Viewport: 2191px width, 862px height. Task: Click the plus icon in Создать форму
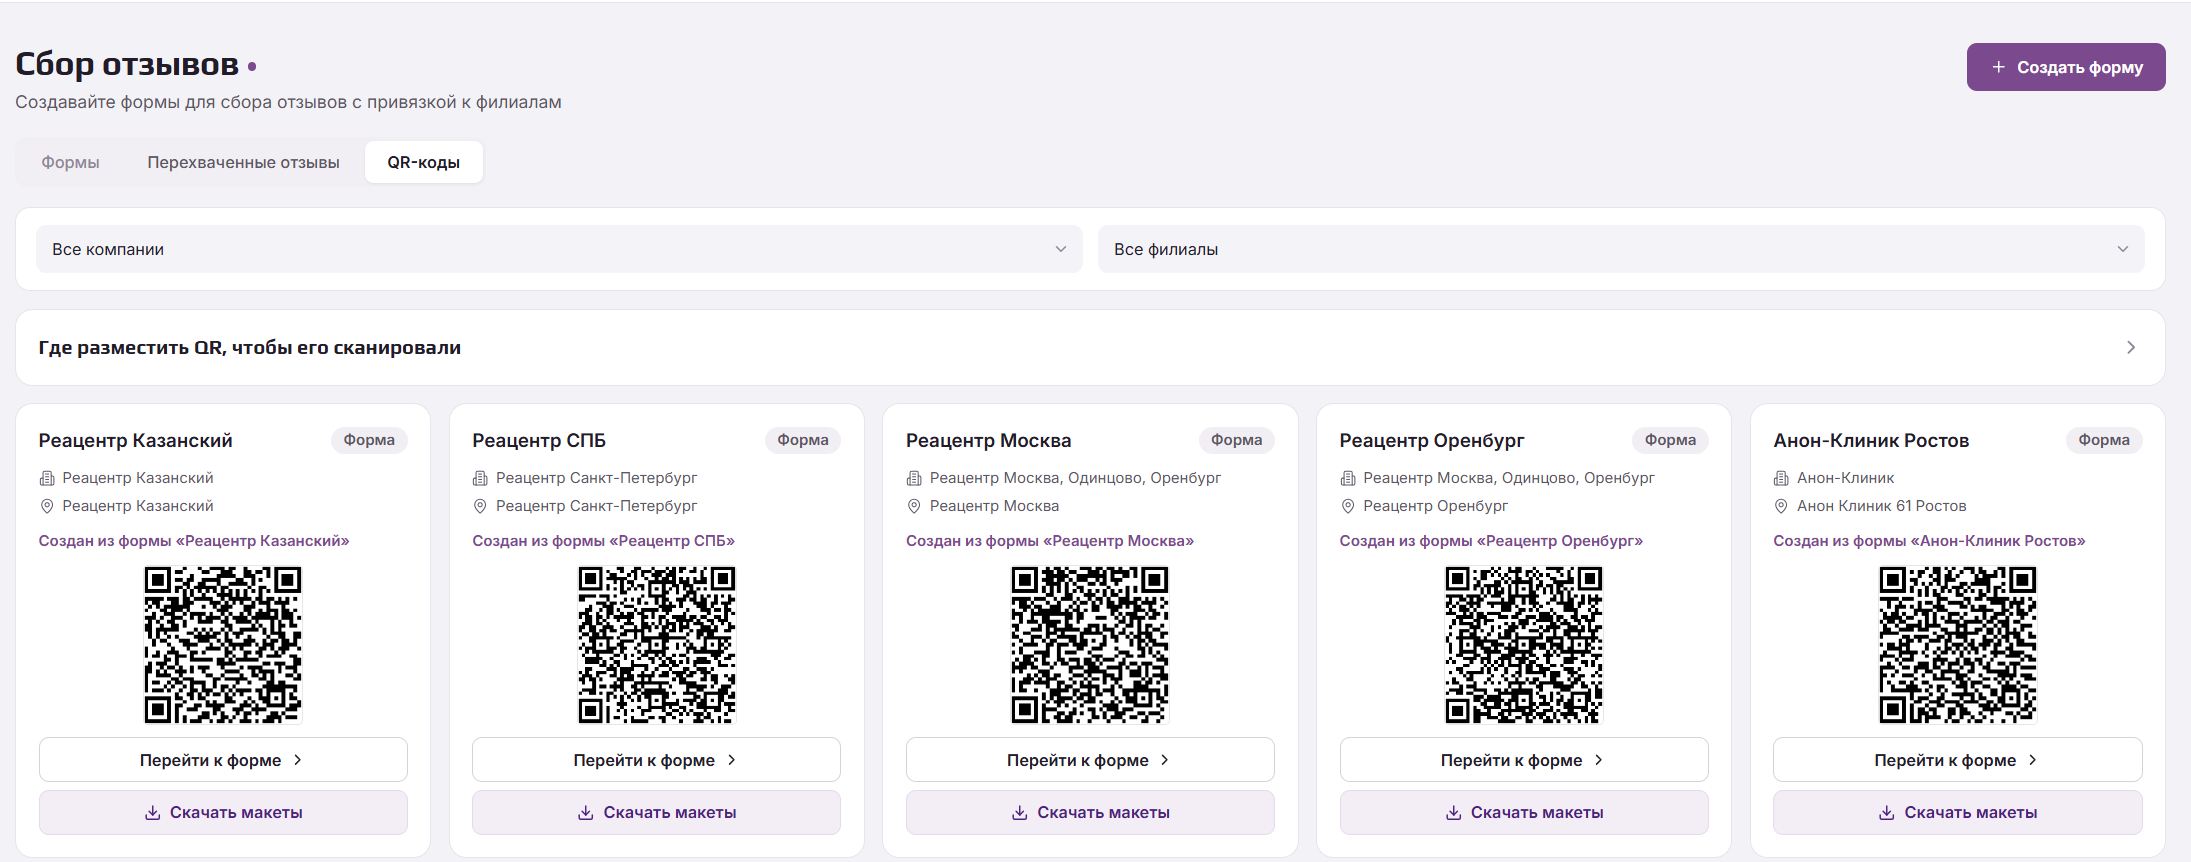click(1998, 67)
